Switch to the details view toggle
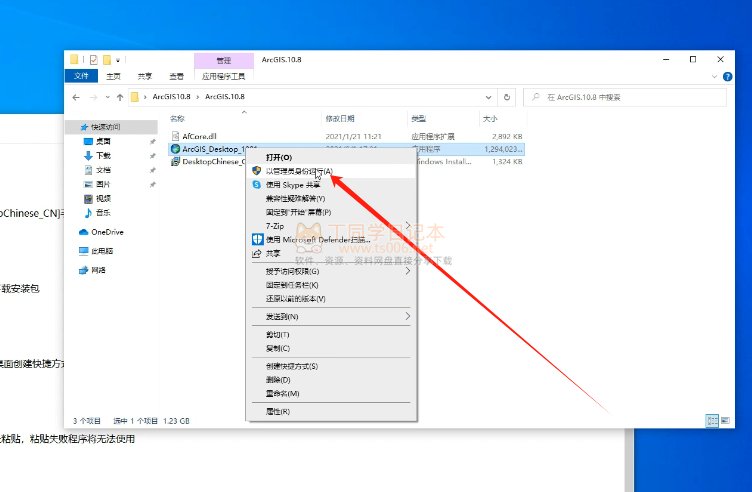 coord(711,421)
